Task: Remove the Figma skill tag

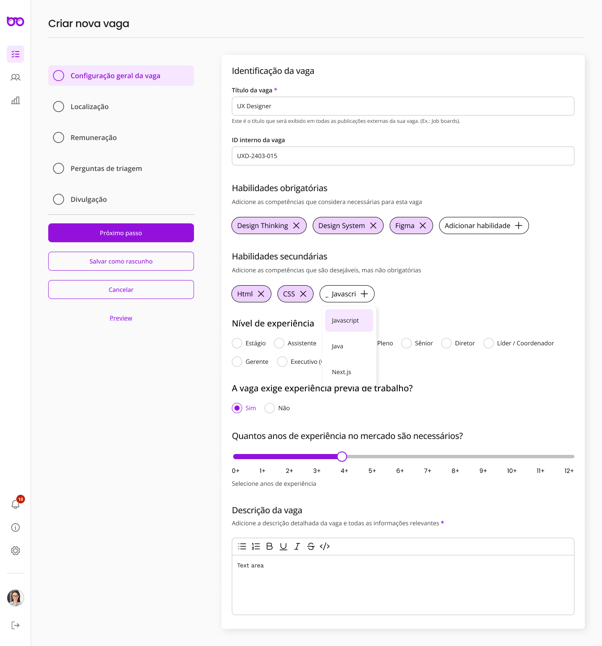Action: pyautogui.click(x=423, y=226)
